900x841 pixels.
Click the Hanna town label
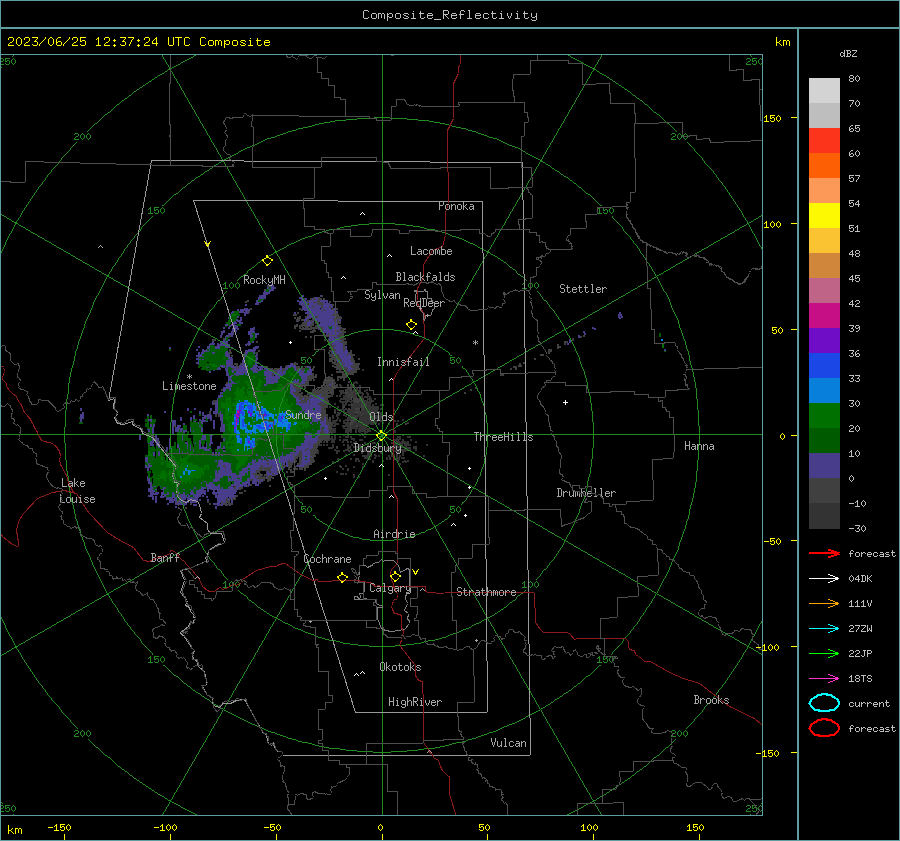[699, 446]
